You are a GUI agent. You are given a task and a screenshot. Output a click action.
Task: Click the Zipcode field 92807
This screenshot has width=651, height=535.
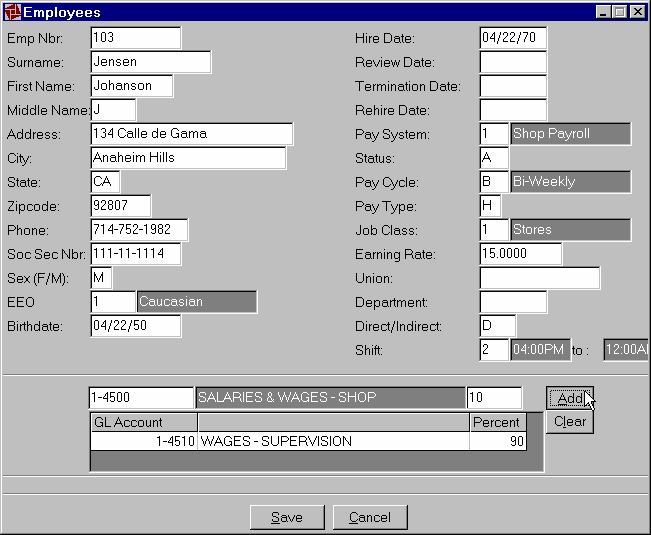click(x=120, y=206)
